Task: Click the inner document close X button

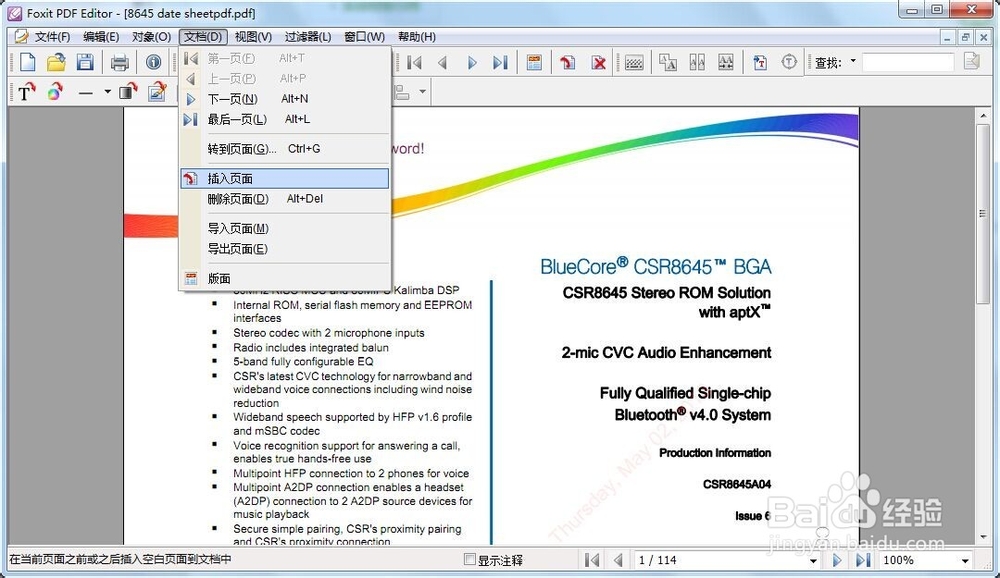Action: 983,38
